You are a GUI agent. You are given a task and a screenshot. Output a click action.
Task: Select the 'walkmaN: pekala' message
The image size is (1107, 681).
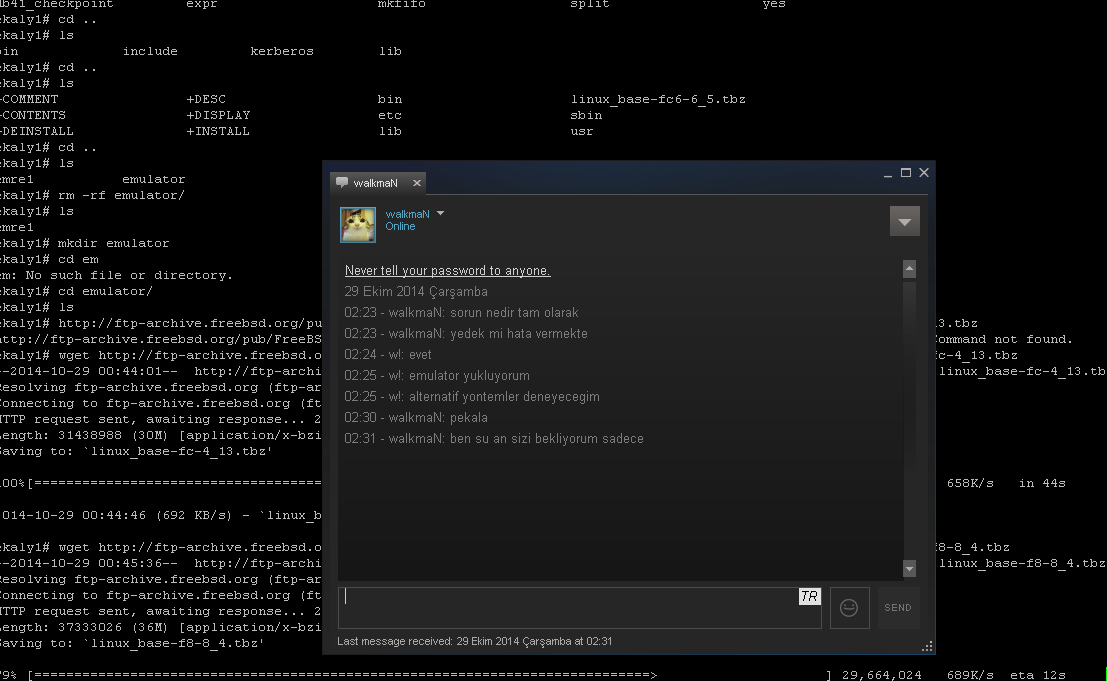tap(416, 418)
